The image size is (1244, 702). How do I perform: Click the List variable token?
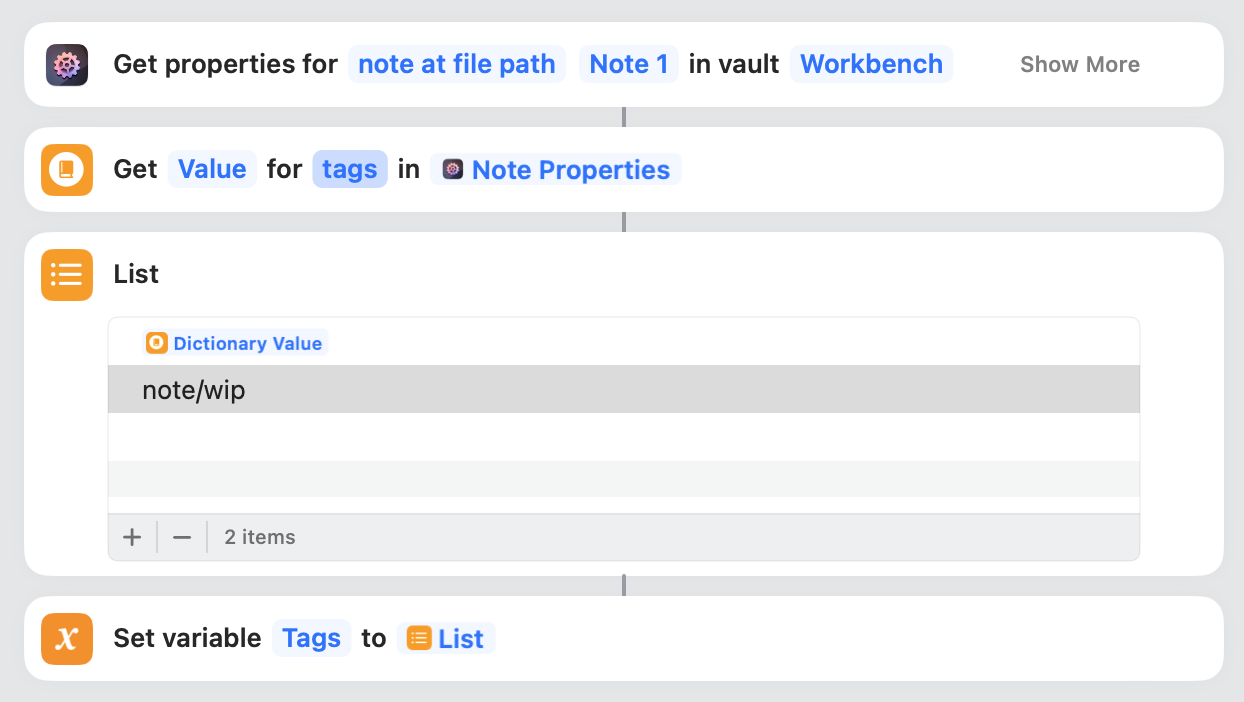click(446, 639)
